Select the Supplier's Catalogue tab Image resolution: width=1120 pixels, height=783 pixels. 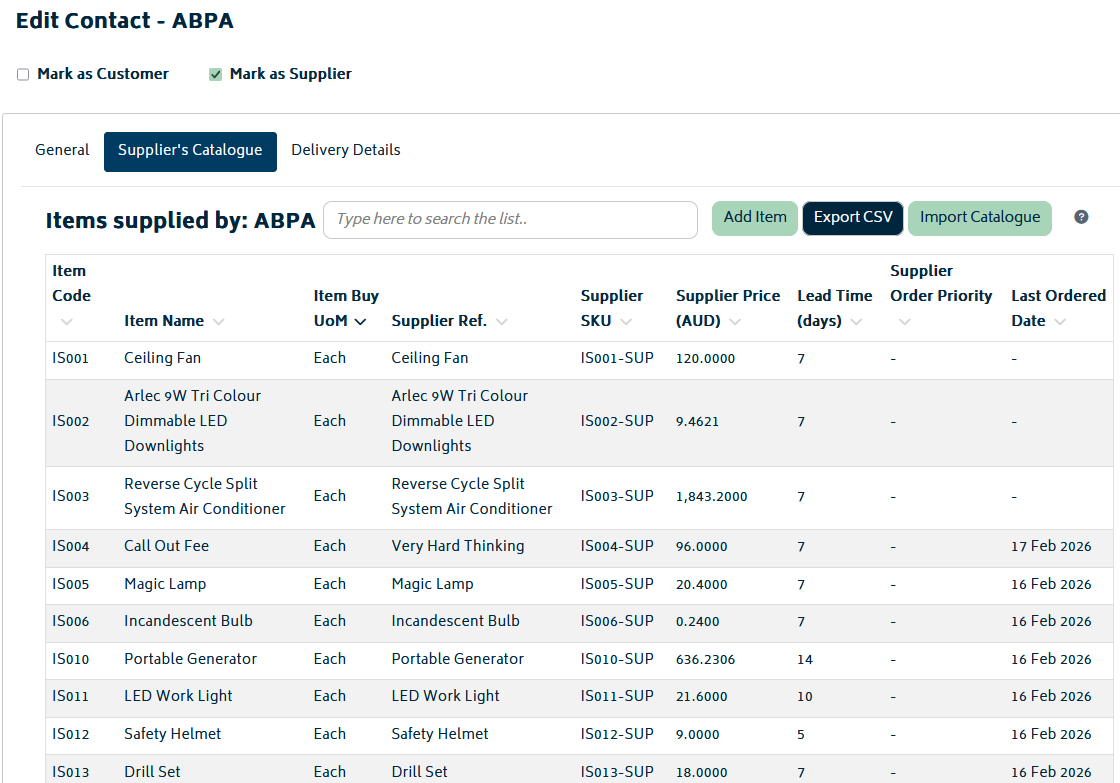tap(190, 151)
